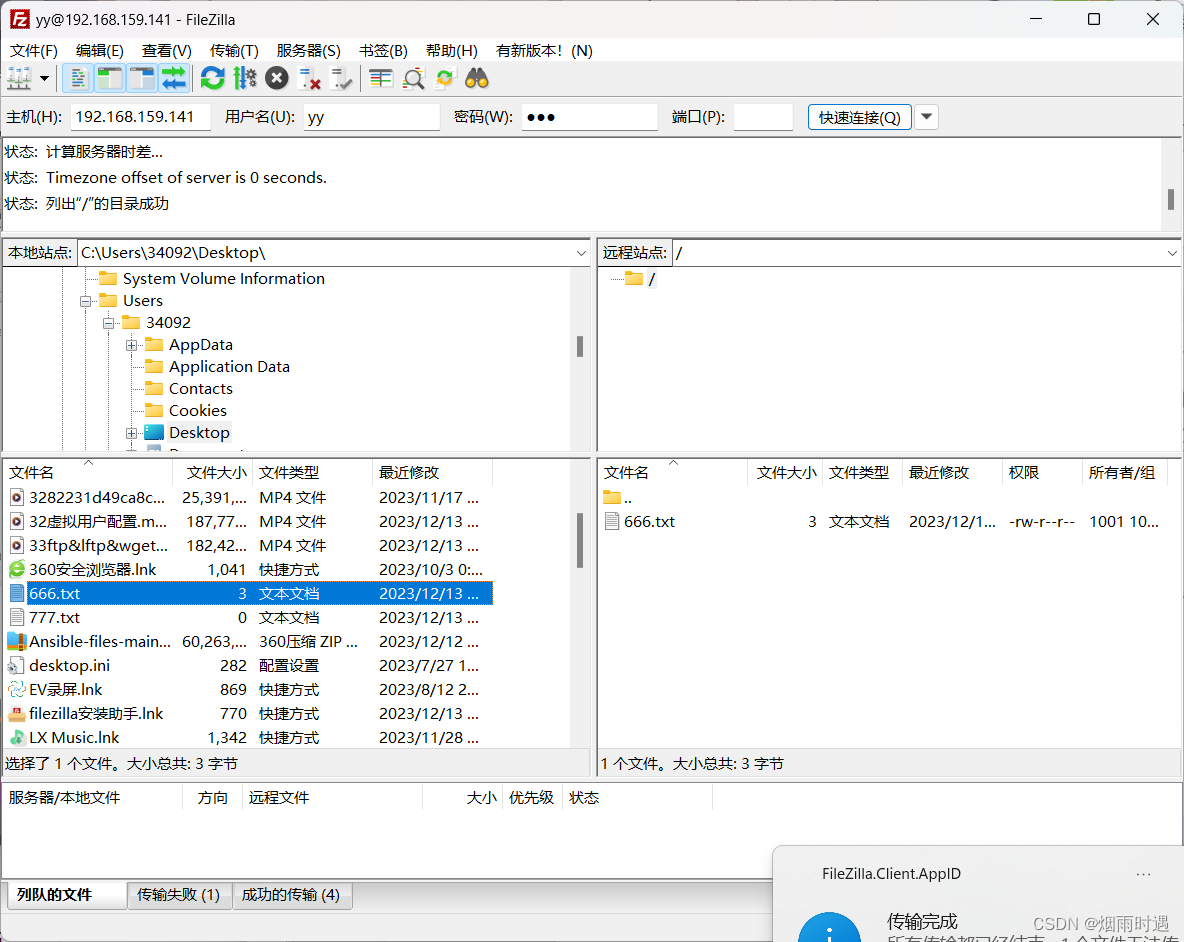The height and width of the screenshot is (942, 1184).
Task: Refresh file and folder lists
Action: pos(213,78)
